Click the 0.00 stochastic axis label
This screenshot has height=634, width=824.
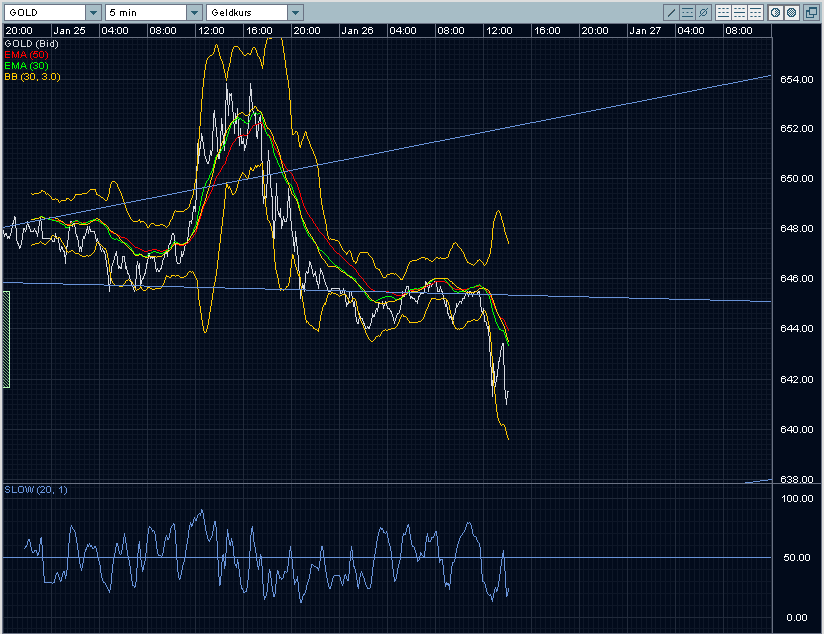[x=797, y=617]
